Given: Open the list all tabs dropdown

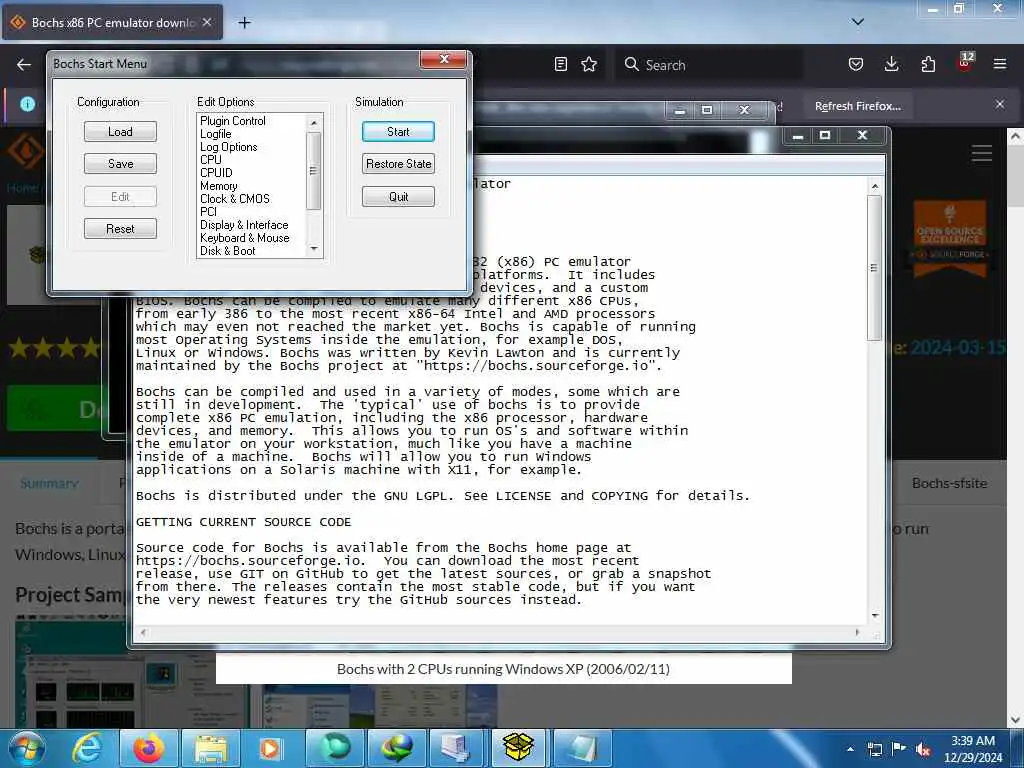Looking at the screenshot, I should coord(857,22).
